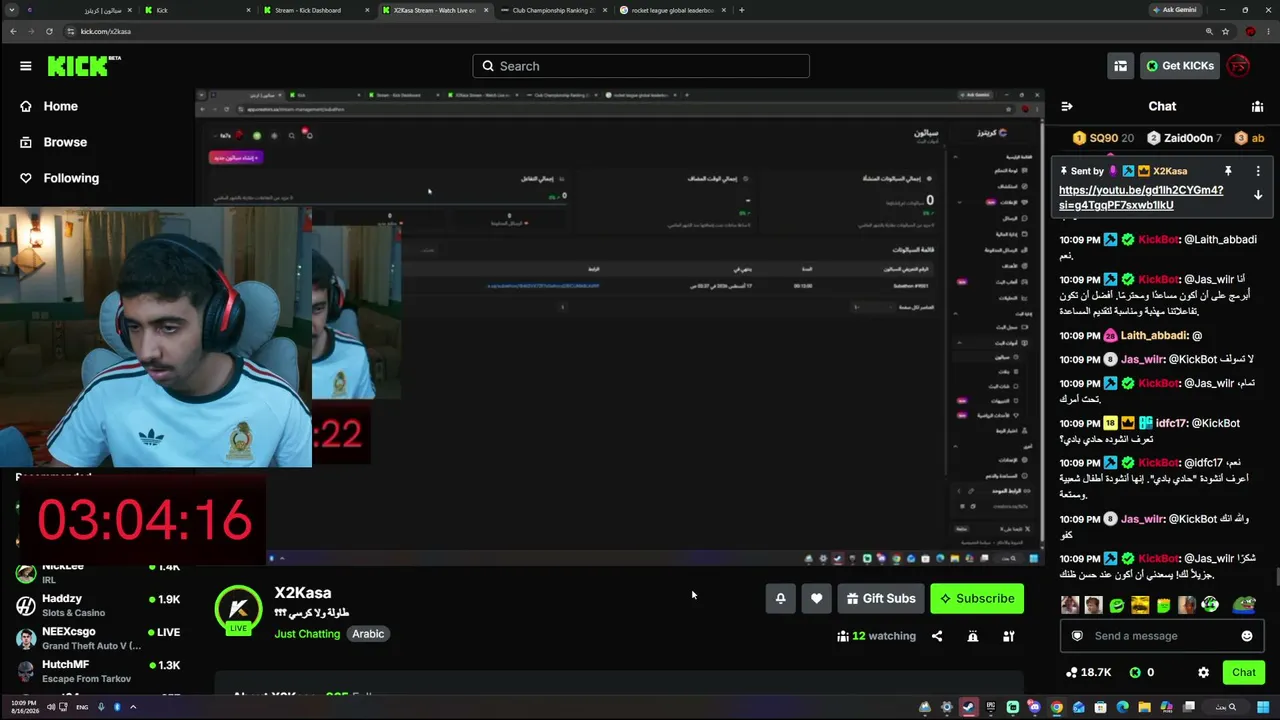Click the SQ90 top gifter badge
This screenshot has height=720, width=1280.
1103,138
